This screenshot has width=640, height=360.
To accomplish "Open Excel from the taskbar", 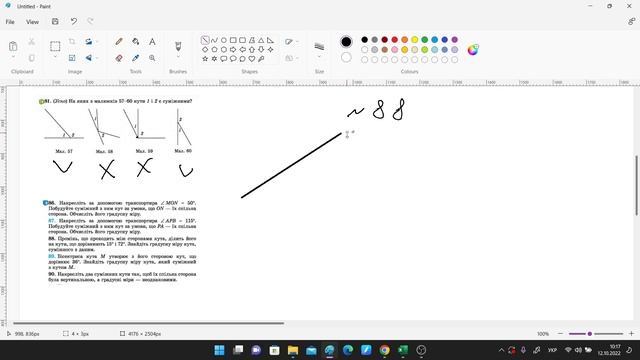I will (403, 350).
